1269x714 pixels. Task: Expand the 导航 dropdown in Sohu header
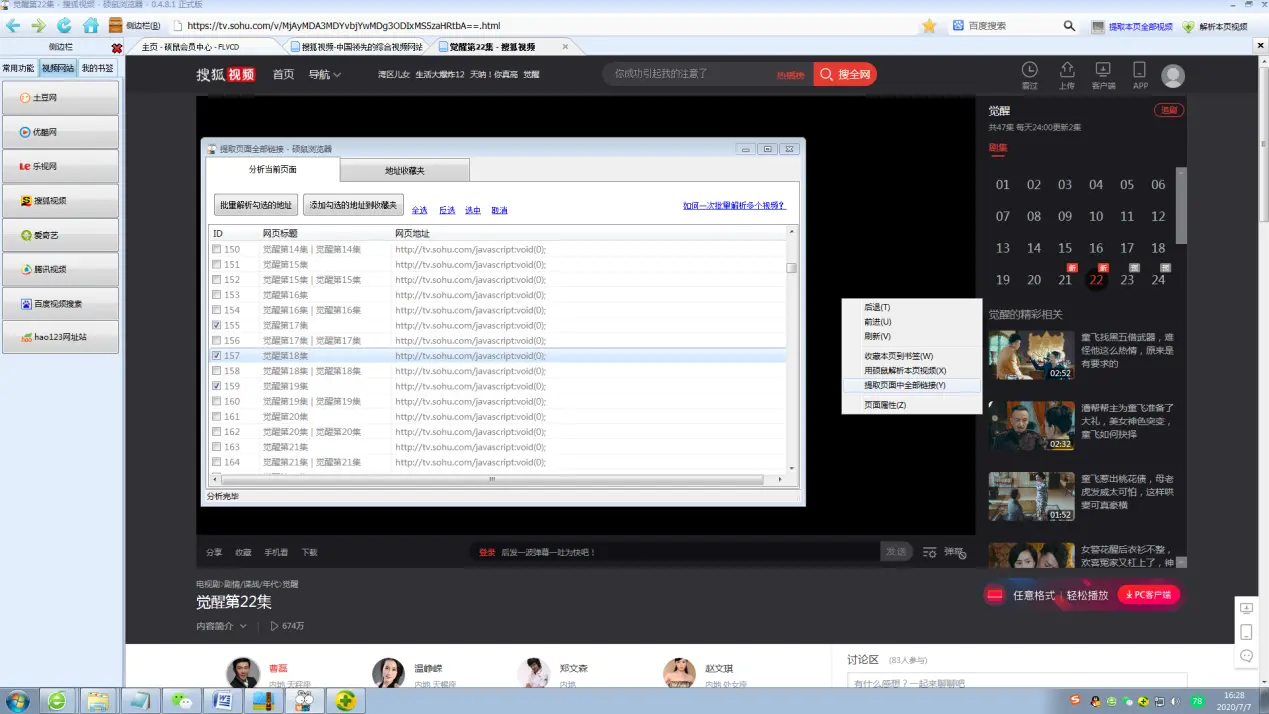(325, 74)
